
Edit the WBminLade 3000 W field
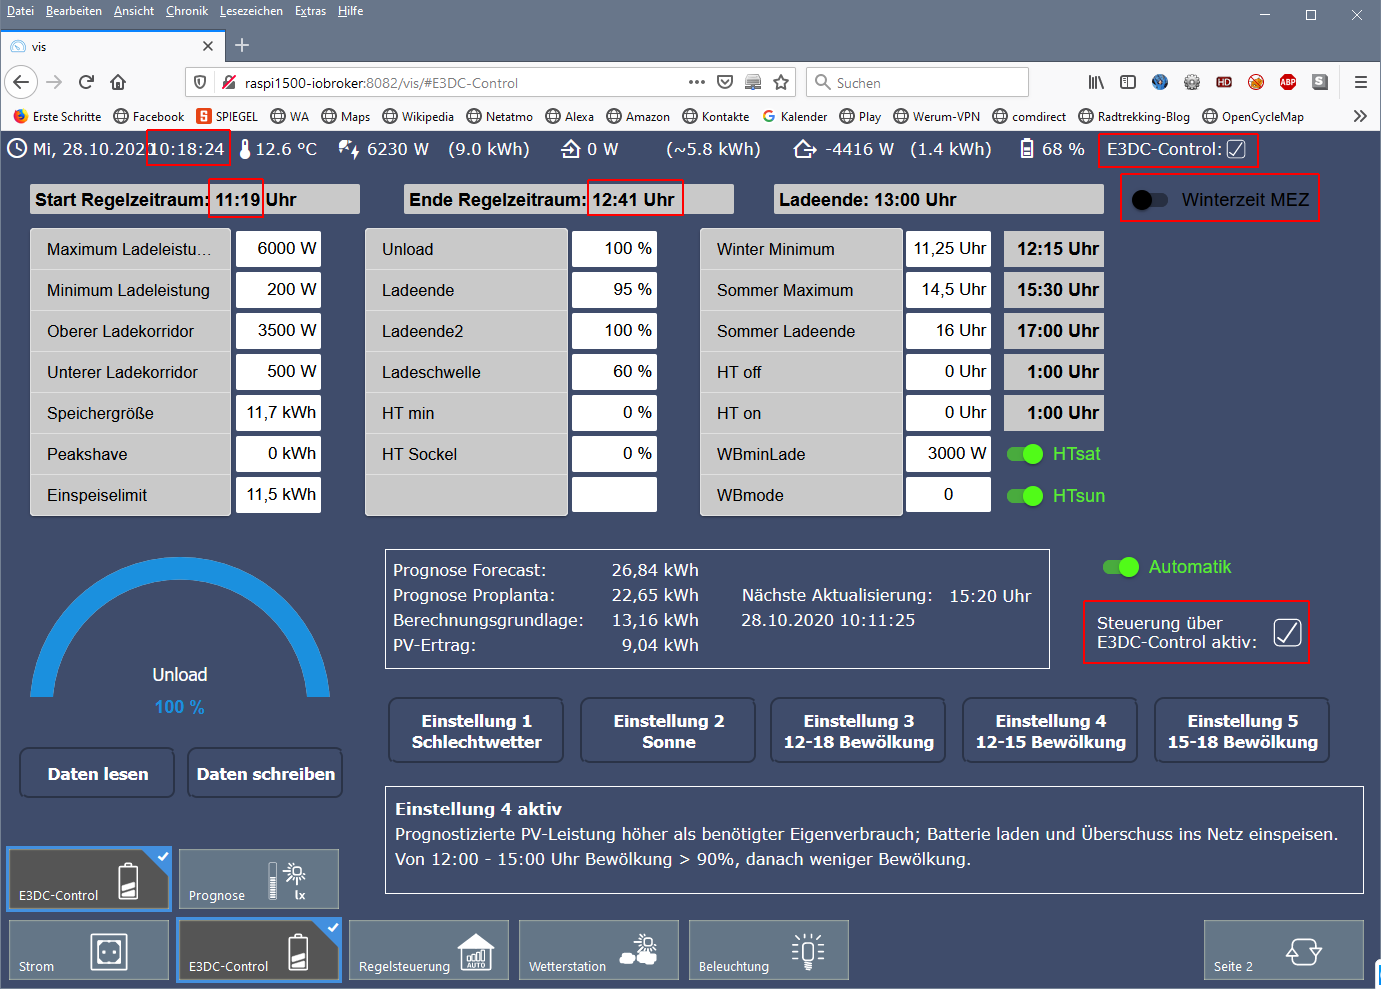pos(948,454)
